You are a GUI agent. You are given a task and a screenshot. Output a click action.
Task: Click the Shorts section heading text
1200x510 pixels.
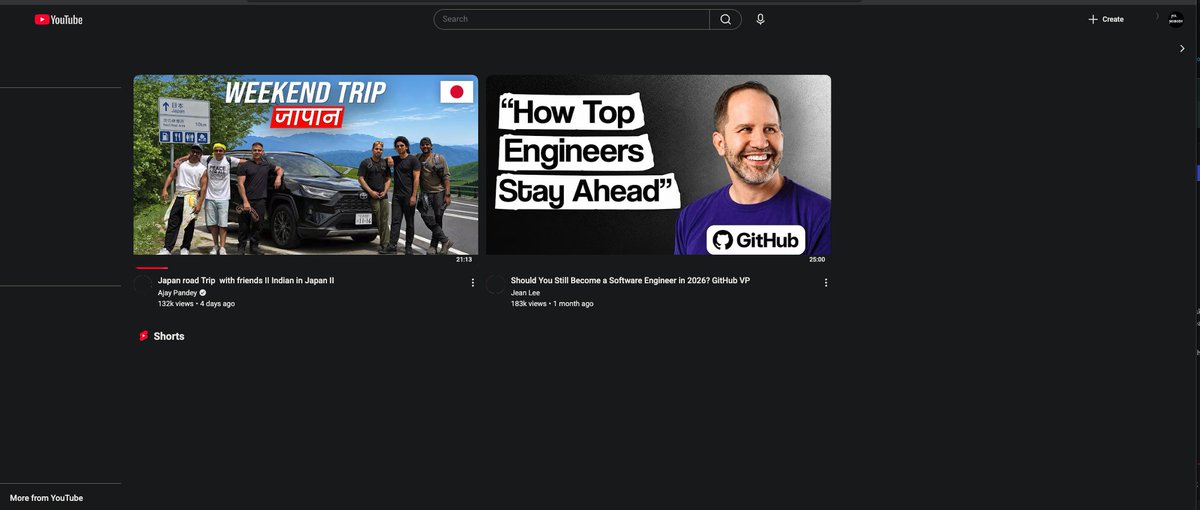pos(169,336)
